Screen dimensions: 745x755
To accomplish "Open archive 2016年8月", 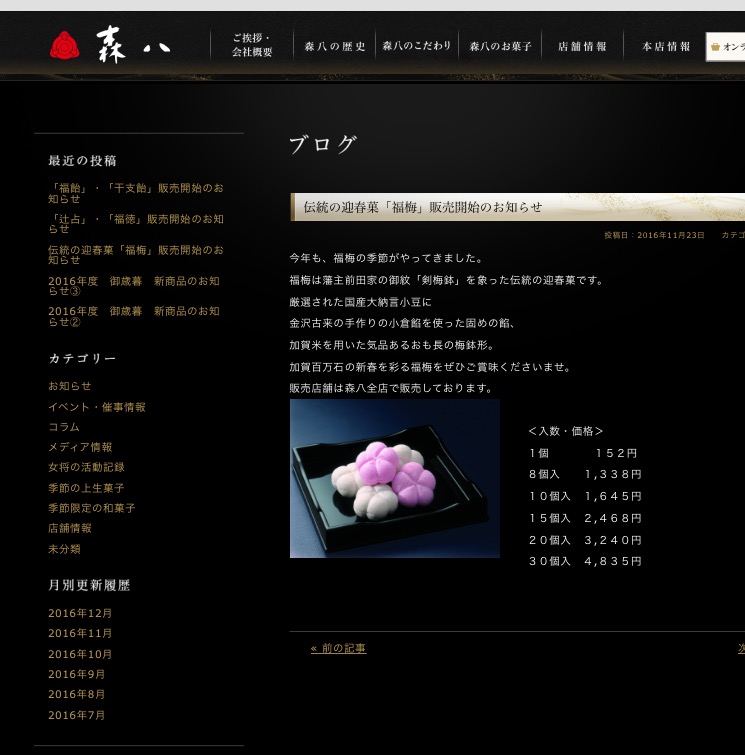I will (x=77, y=694).
